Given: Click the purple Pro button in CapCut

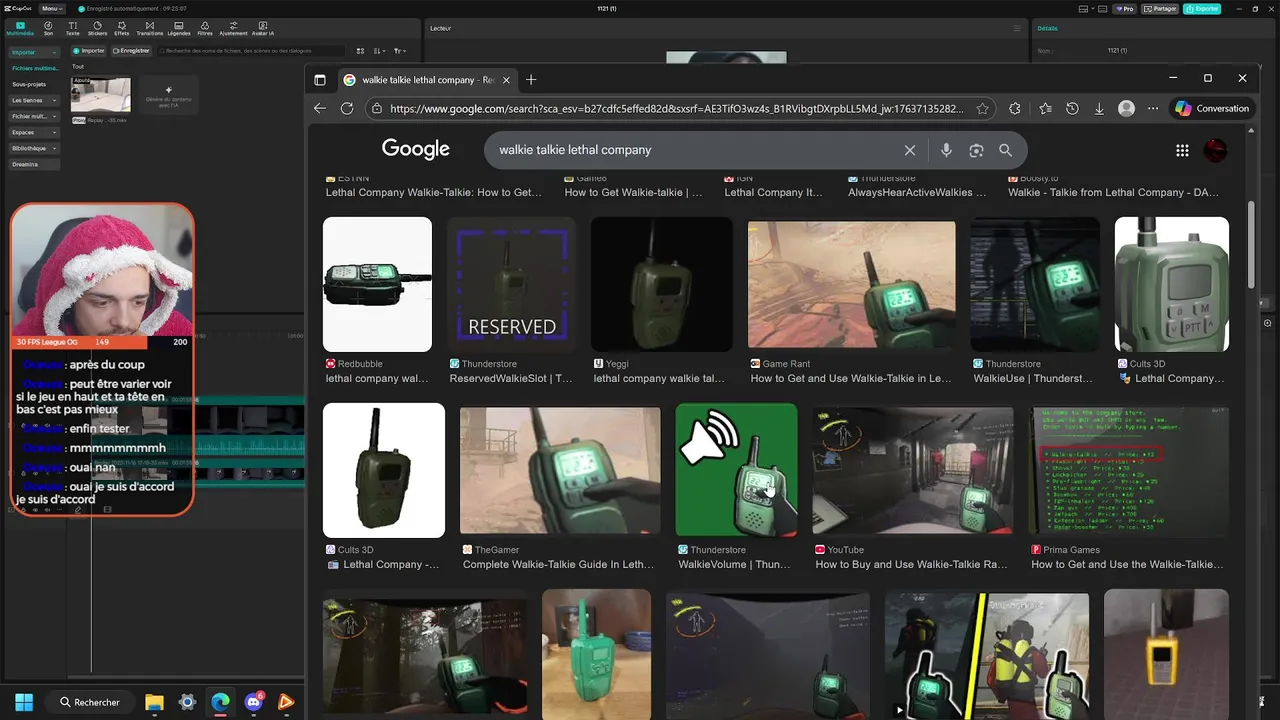Looking at the screenshot, I should (1126, 8).
